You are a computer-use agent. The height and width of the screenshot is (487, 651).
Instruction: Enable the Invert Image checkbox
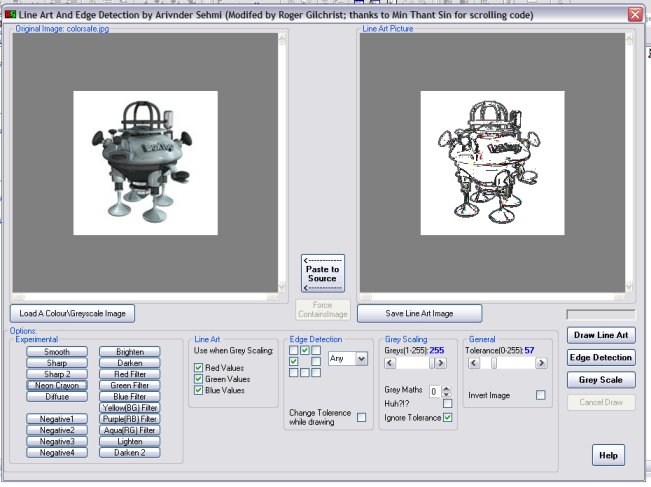(541, 396)
